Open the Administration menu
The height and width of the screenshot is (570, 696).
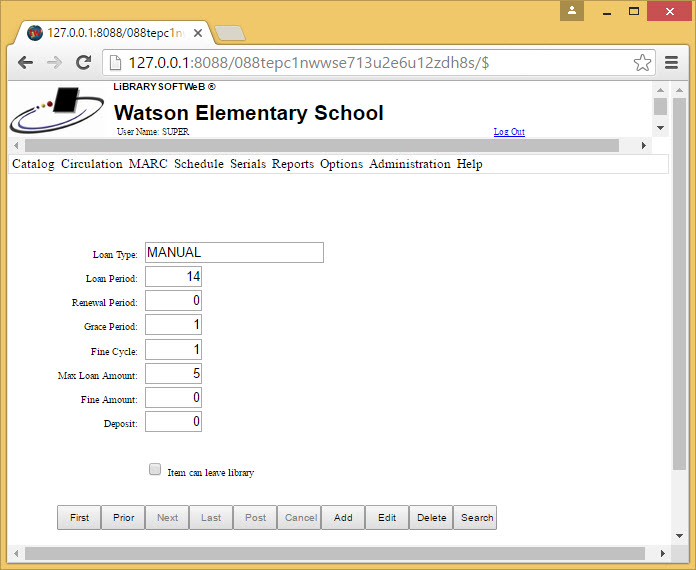409,164
